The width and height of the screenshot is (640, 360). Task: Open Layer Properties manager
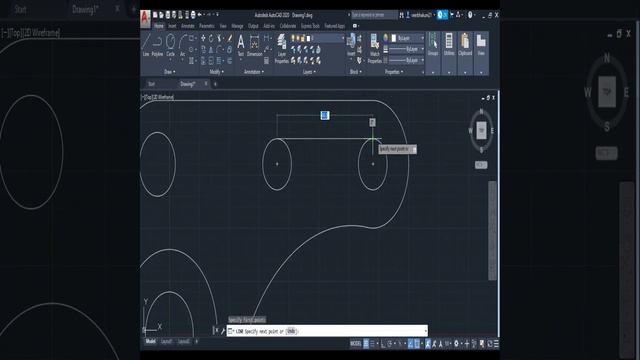[x=282, y=48]
